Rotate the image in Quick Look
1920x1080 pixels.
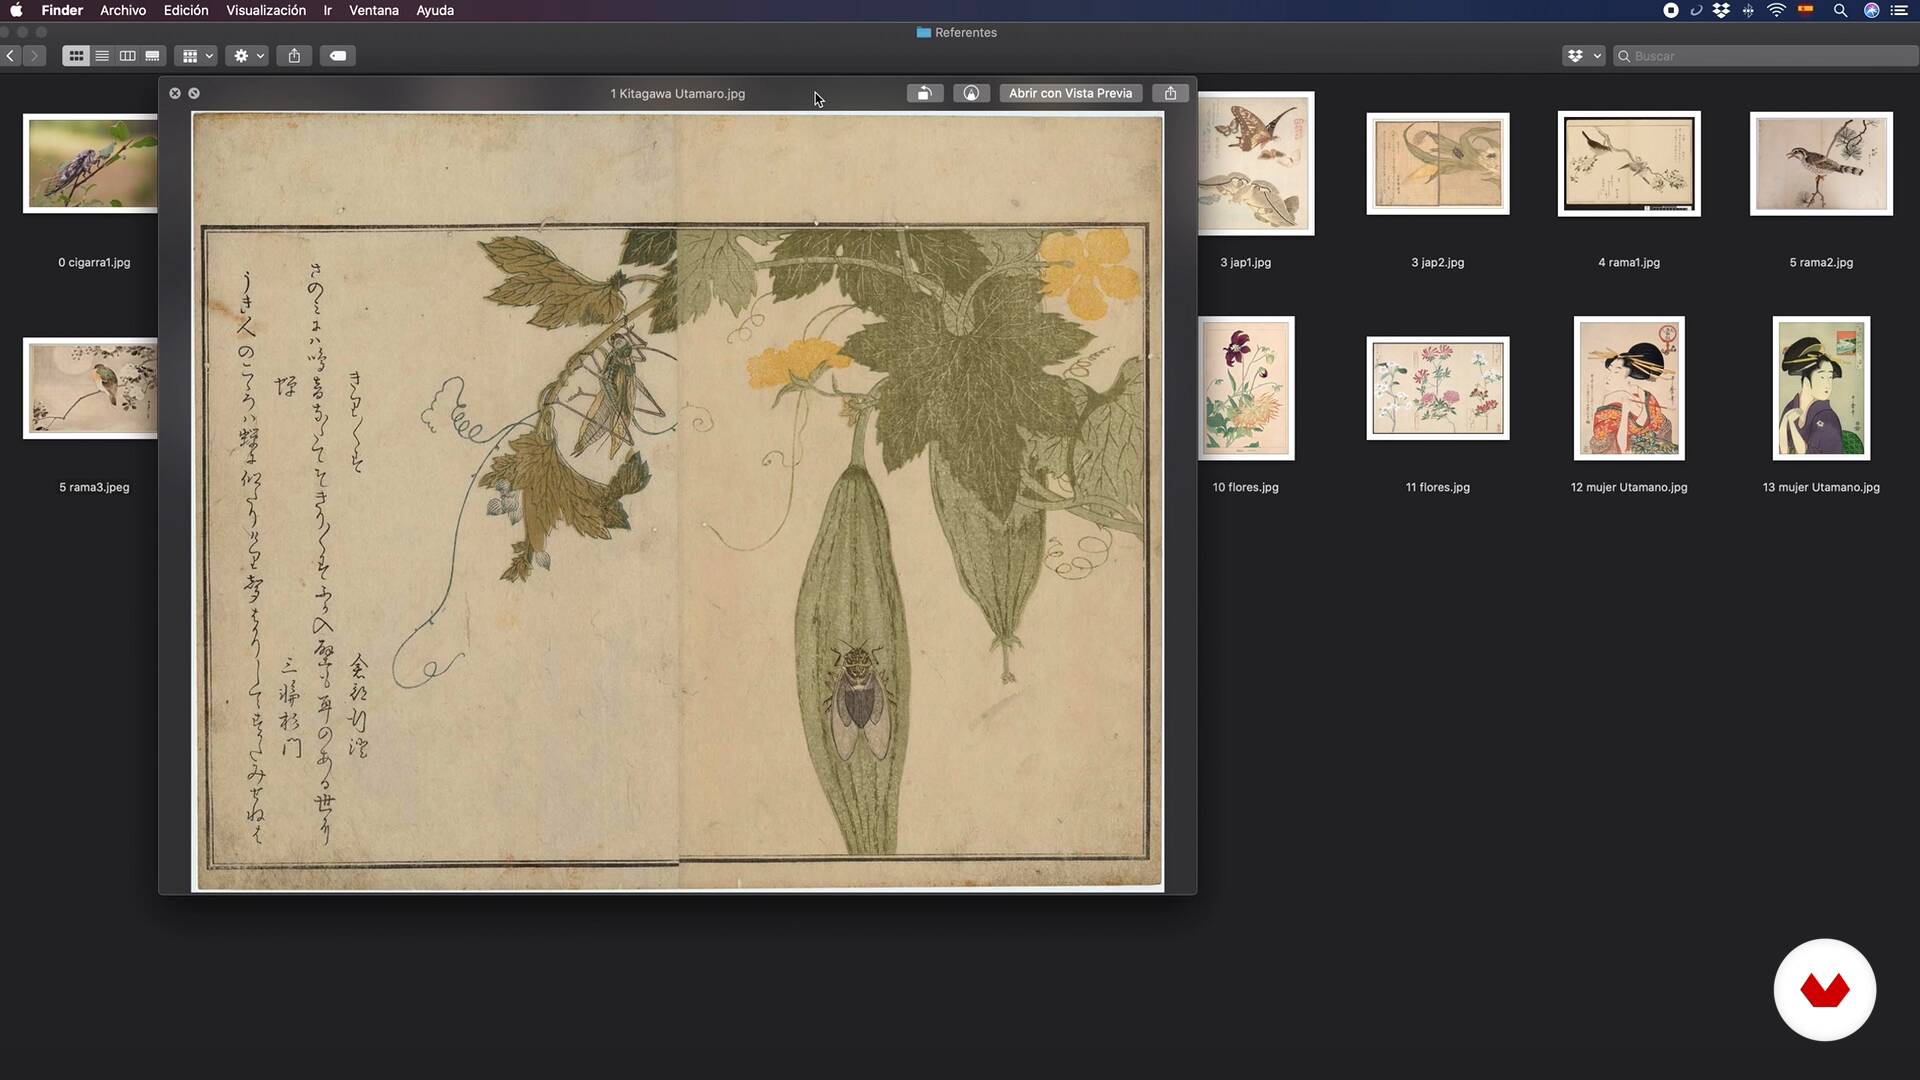click(925, 93)
